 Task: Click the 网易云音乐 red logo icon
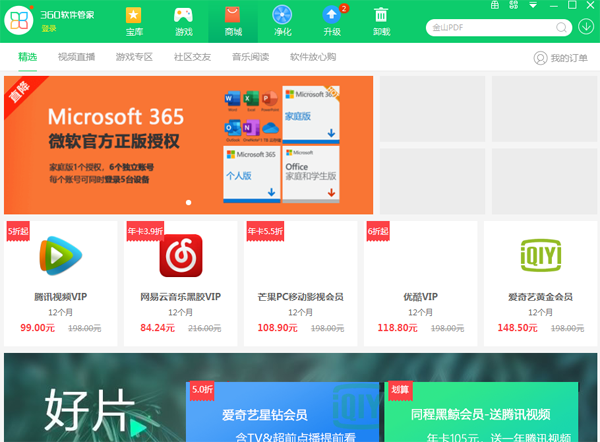point(181,256)
